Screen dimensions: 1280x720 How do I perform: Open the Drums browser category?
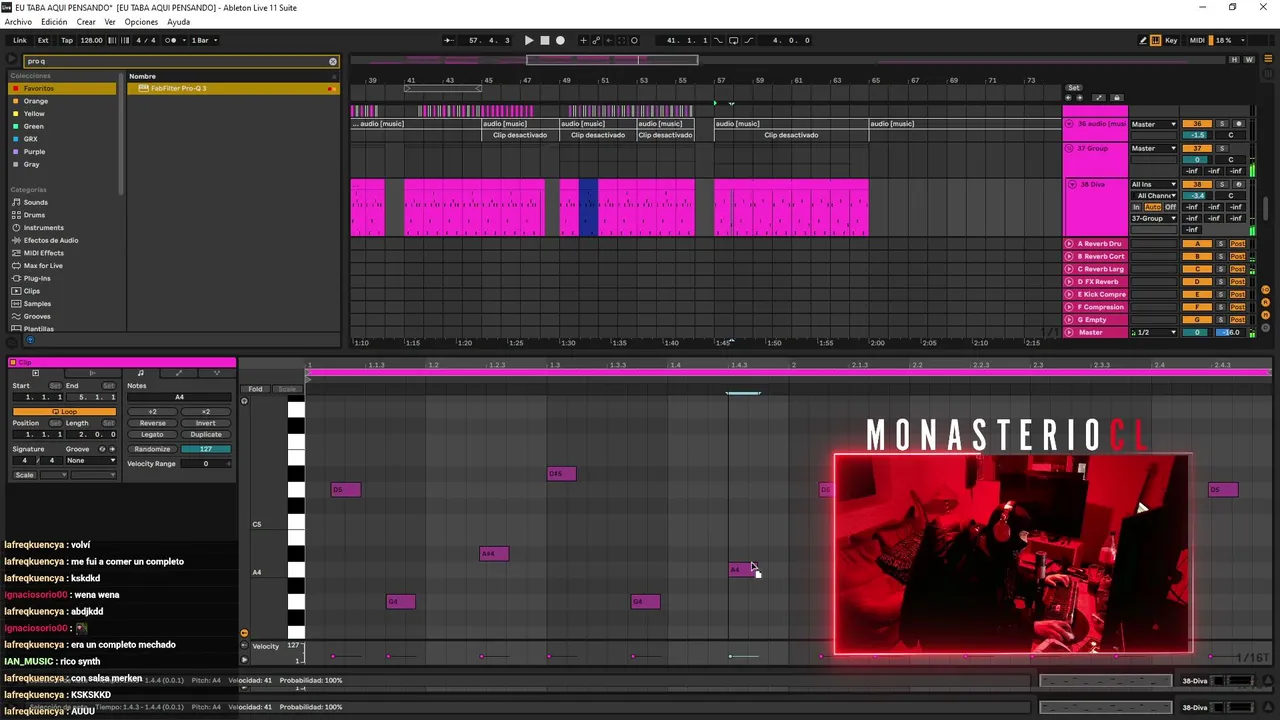(x=34, y=215)
